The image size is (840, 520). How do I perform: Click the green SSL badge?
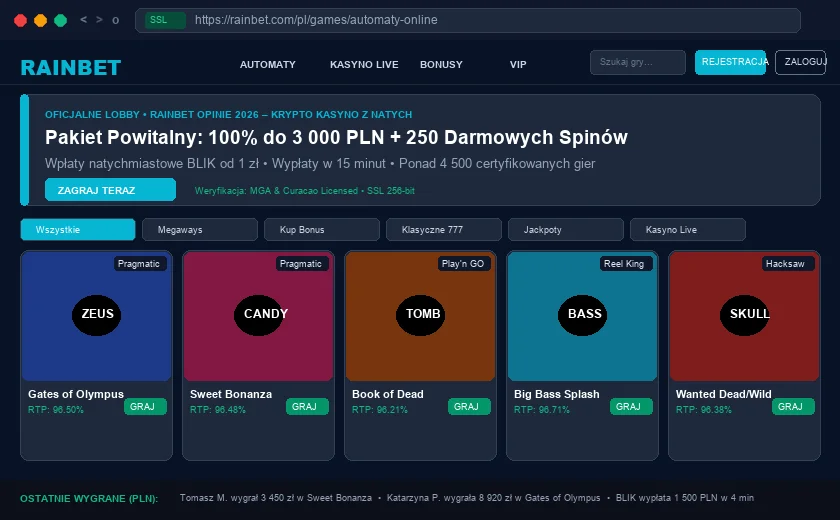tap(165, 20)
